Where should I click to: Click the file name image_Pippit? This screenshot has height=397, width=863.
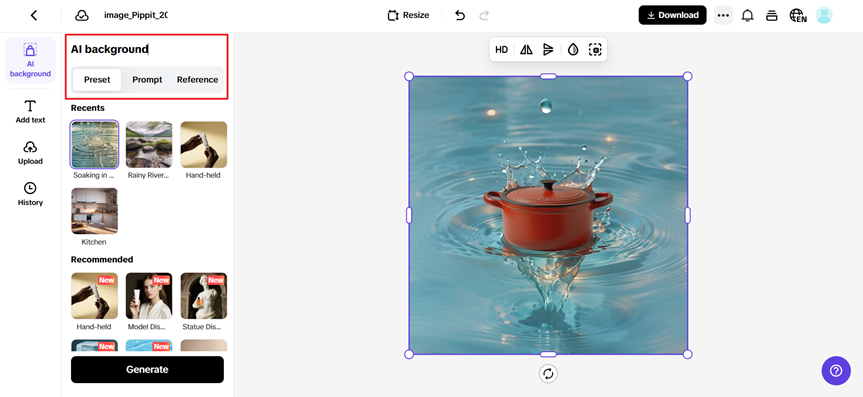[136, 15]
